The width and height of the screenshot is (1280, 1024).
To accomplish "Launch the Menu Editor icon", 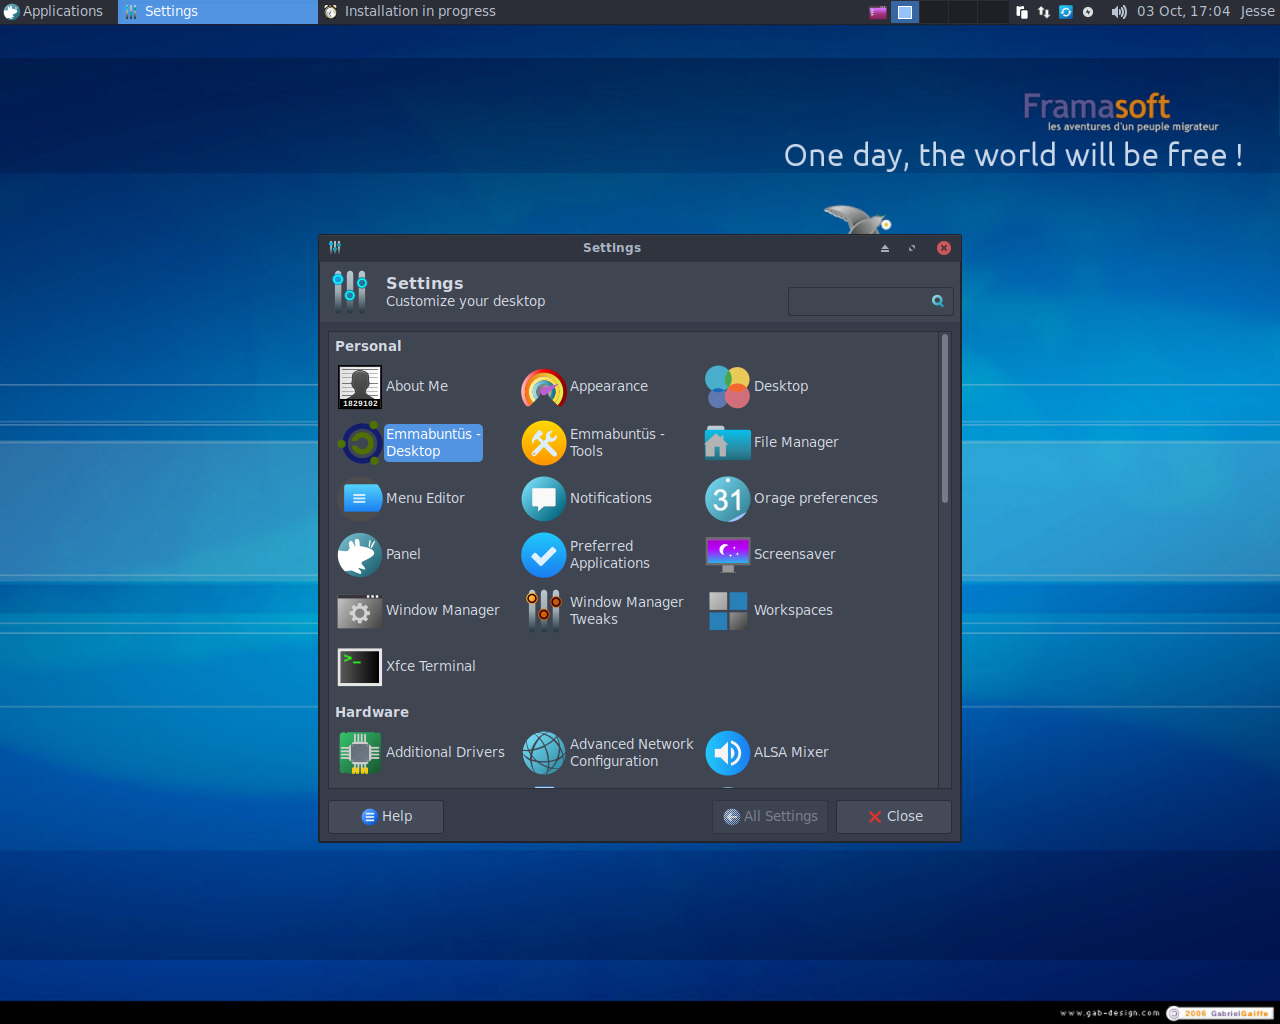I will tap(360, 499).
